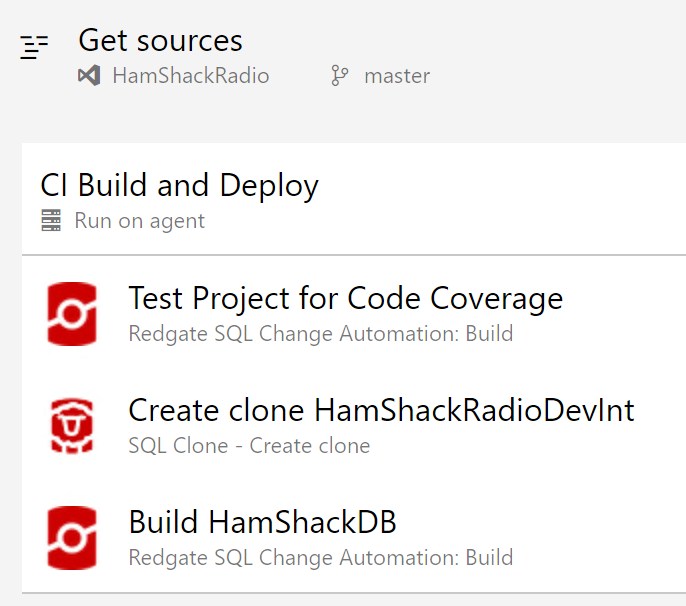Viewport: 686px width, 606px height.
Task: Click the red Redgate icon for Test Project
Action: [x=72, y=314]
